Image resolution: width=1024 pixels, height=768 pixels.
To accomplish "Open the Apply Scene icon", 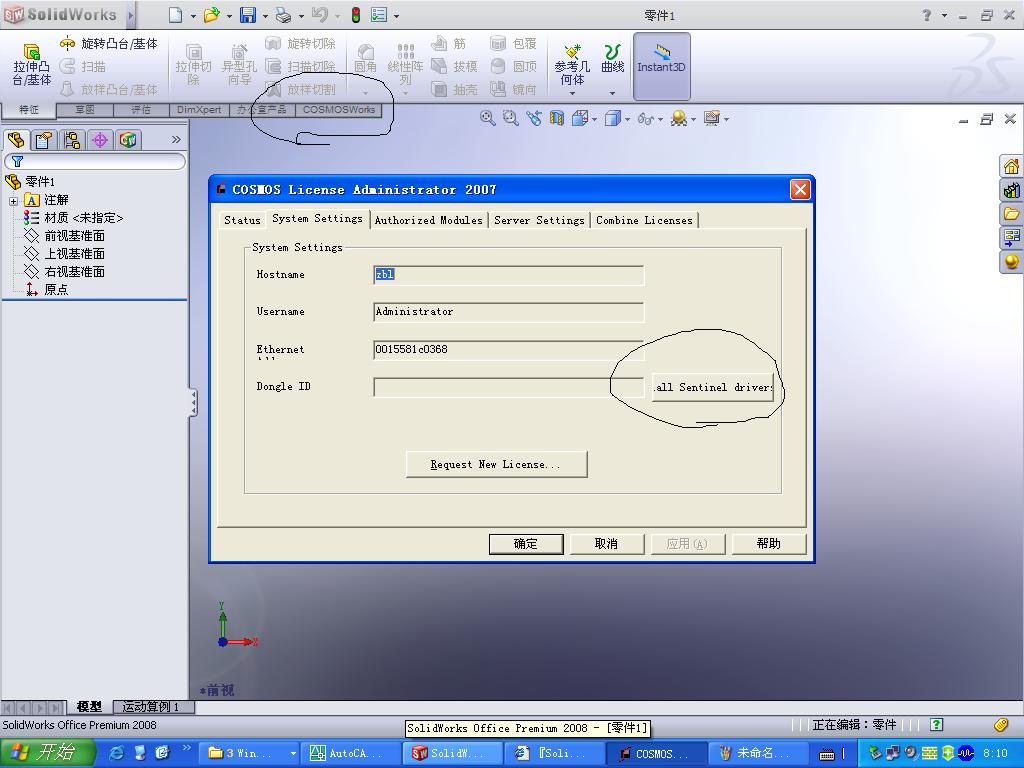I will tap(679, 118).
